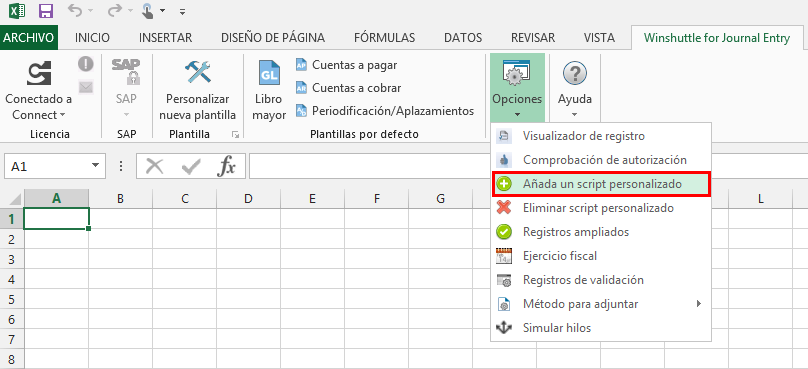
Task: Select column A header
Action: tap(56, 198)
